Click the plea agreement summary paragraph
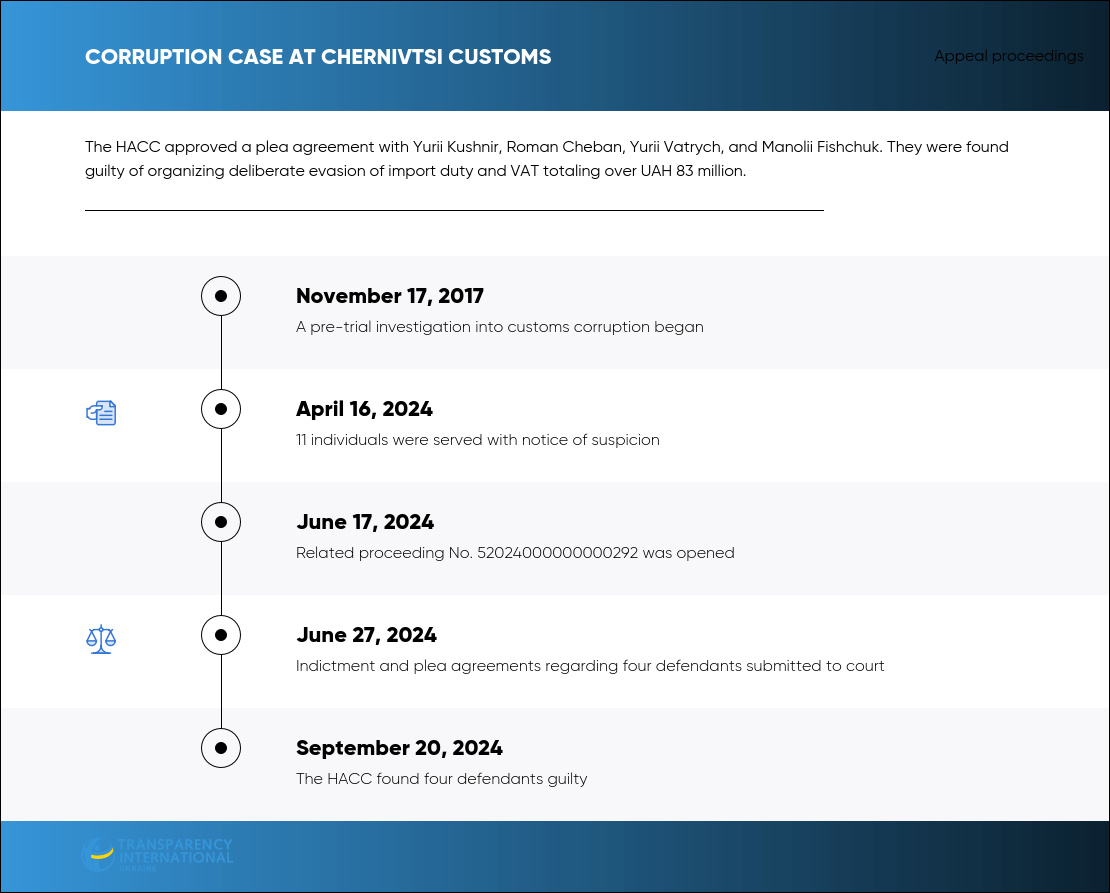 [x=547, y=159]
